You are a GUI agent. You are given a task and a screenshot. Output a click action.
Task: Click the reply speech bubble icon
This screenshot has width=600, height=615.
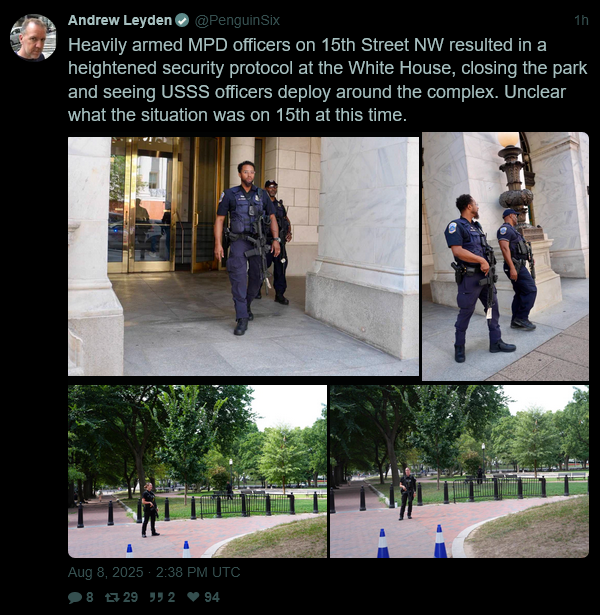tap(75, 597)
